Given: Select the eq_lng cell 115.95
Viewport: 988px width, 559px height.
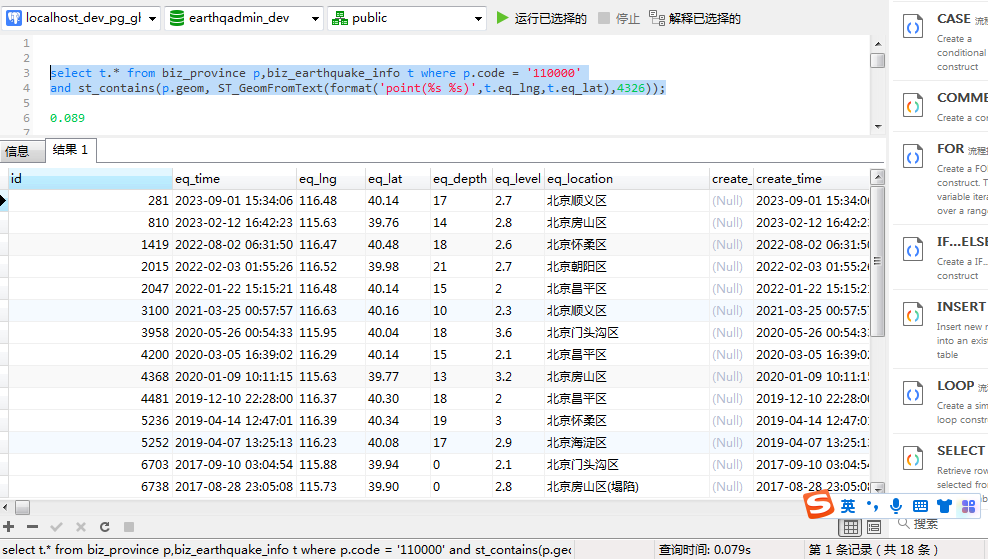Looking at the screenshot, I should 331,333.
